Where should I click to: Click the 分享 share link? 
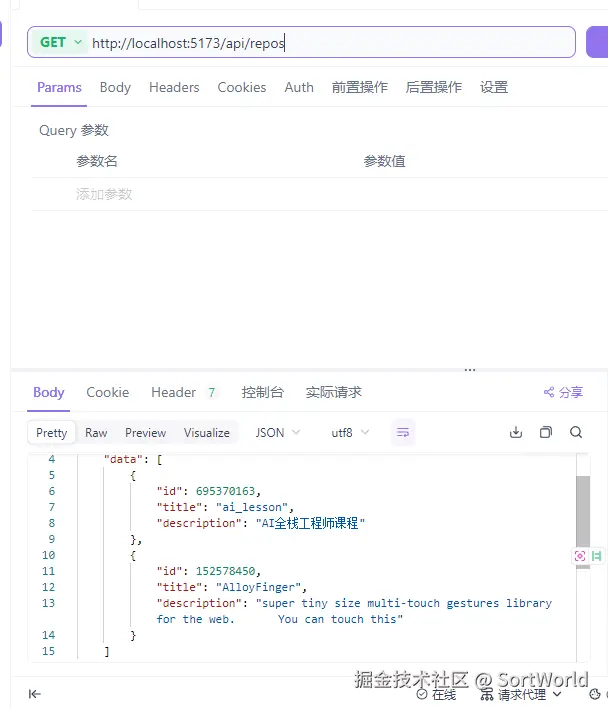(563, 392)
